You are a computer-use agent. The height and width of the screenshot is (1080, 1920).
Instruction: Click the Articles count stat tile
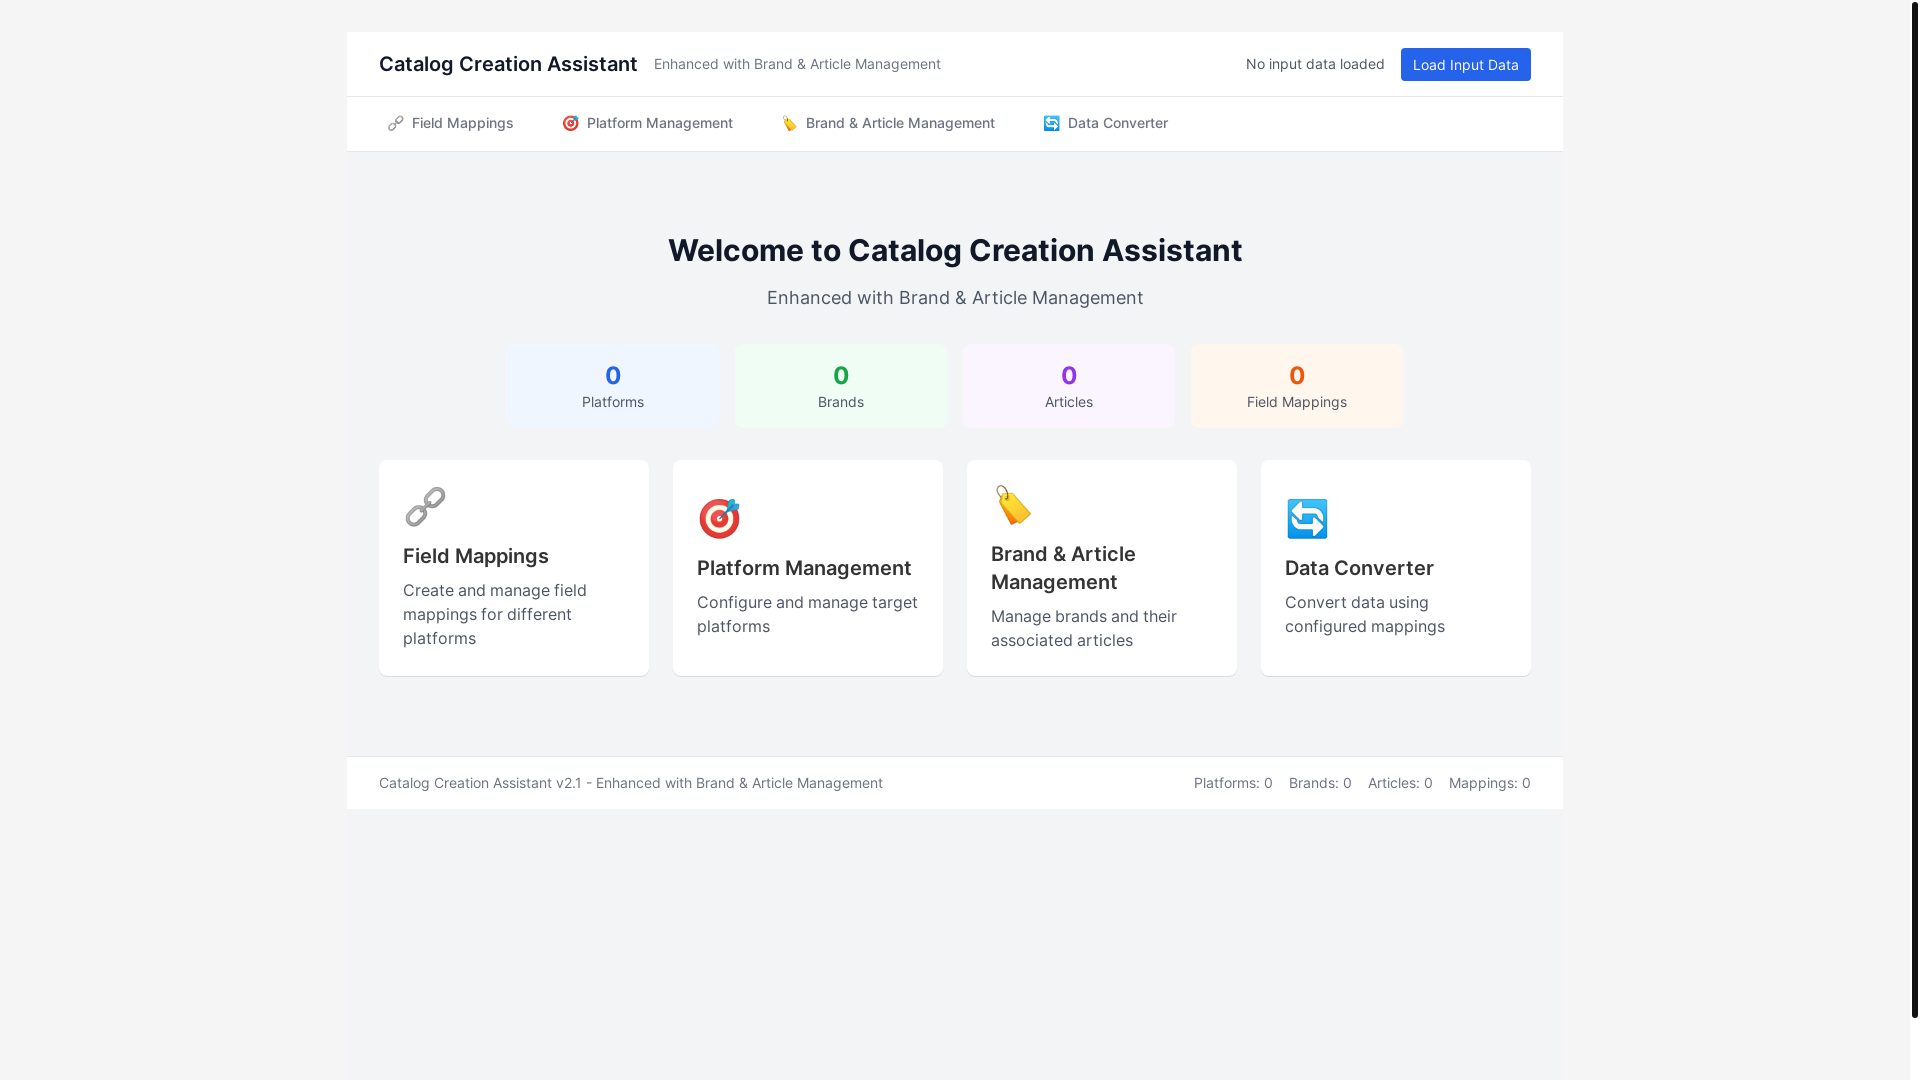[x=1069, y=386]
